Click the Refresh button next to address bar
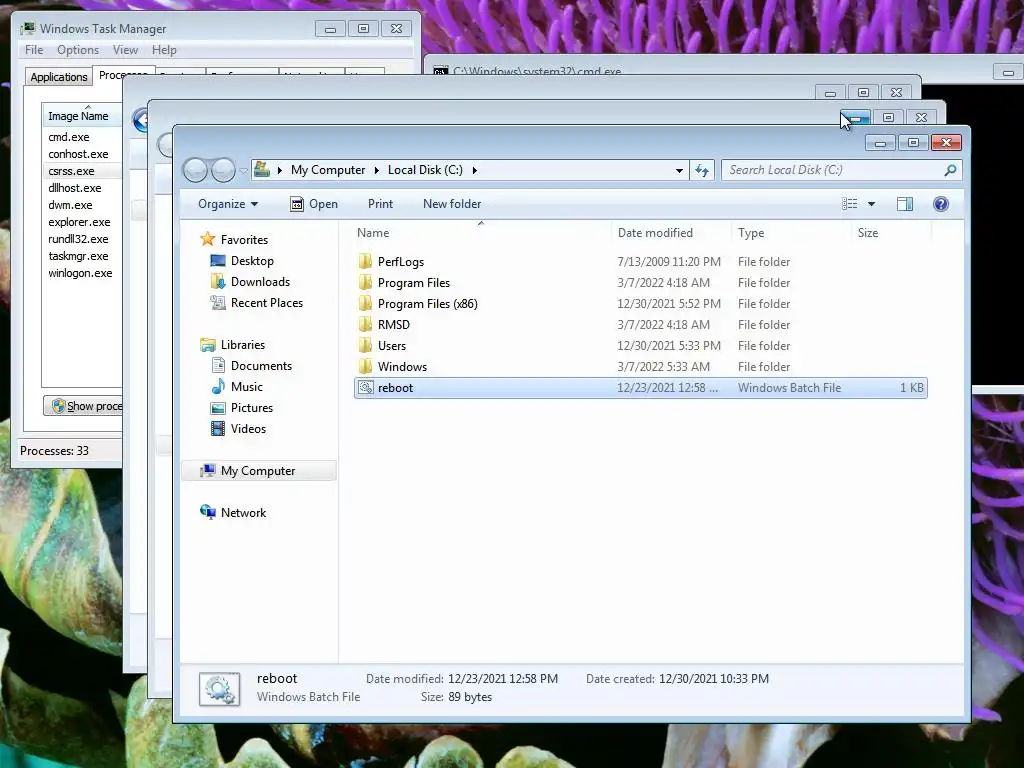Screen dimensions: 1024x768 pos(702,170)
